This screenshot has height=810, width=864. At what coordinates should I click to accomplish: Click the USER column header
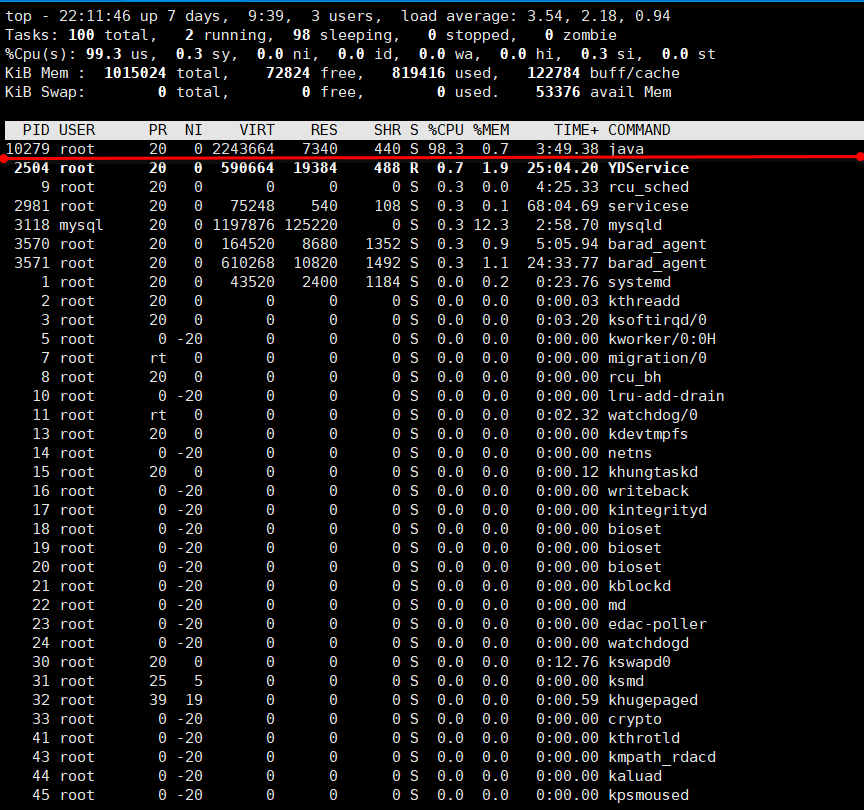(77, 130)
